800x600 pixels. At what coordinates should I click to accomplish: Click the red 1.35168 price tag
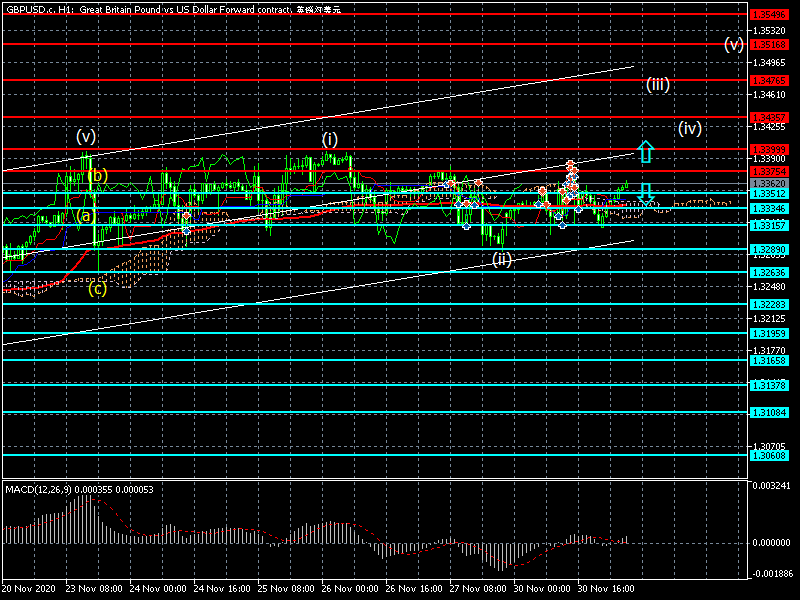769,44
